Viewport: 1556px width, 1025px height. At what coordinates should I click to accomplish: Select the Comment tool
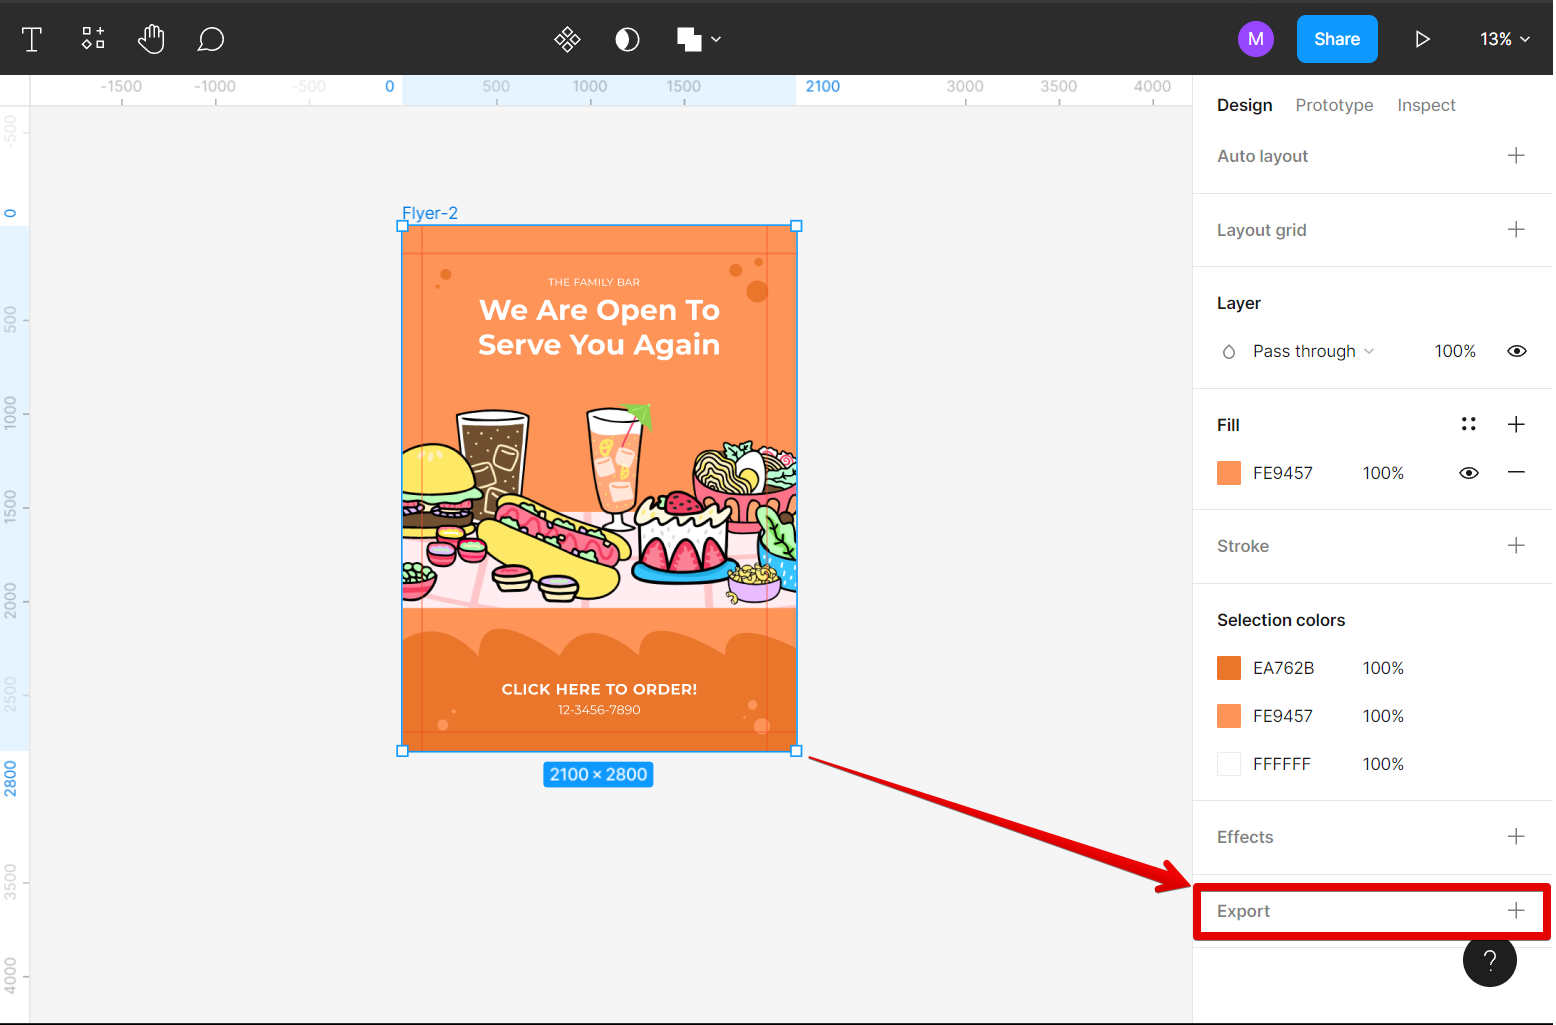(x=210, y=39)
